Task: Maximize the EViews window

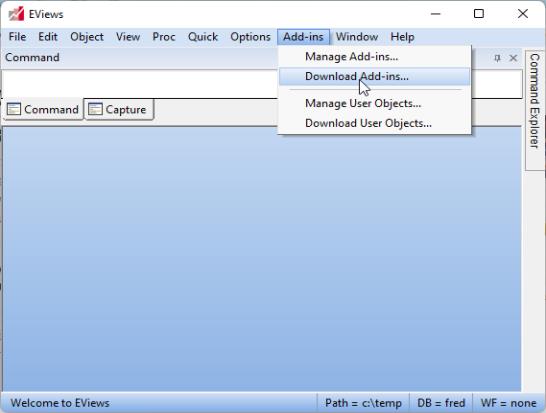Action: 479,14
